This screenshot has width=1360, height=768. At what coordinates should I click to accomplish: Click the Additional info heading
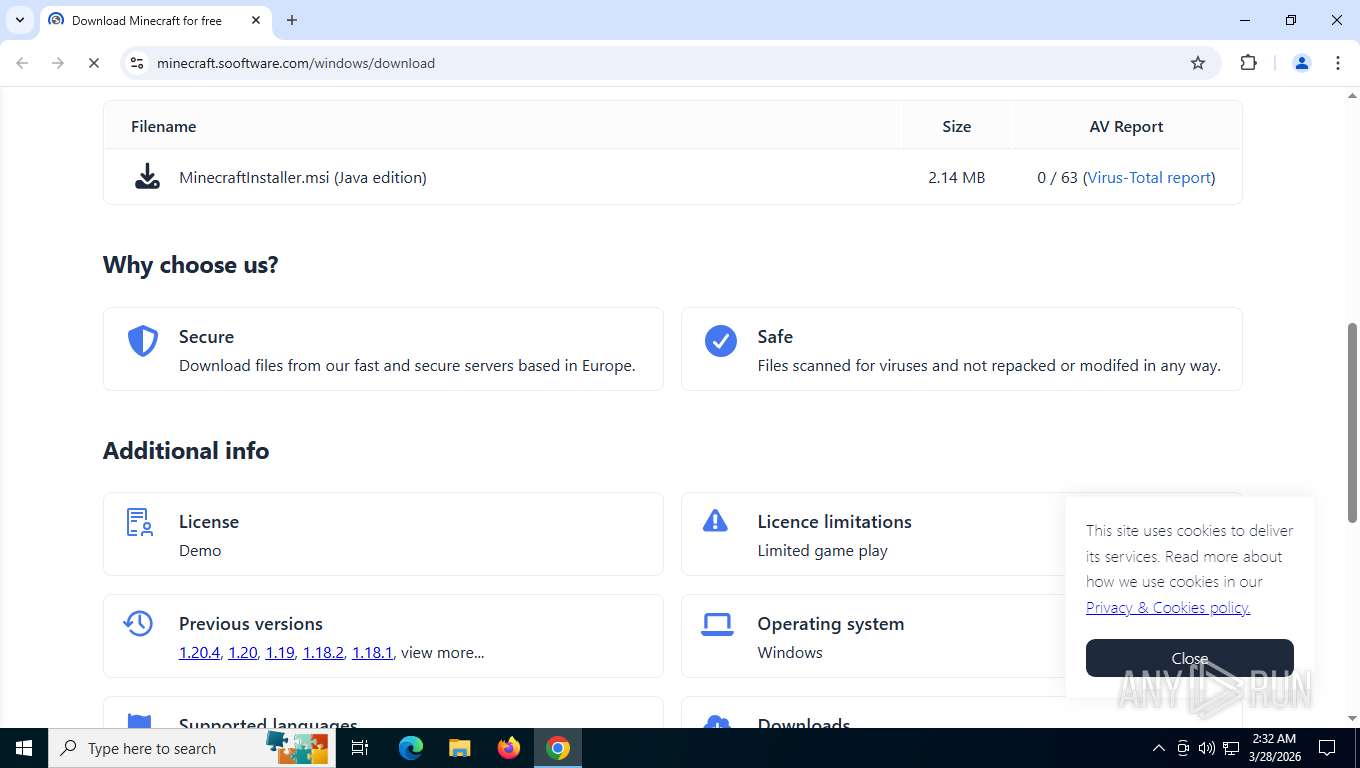coord(186,451)
